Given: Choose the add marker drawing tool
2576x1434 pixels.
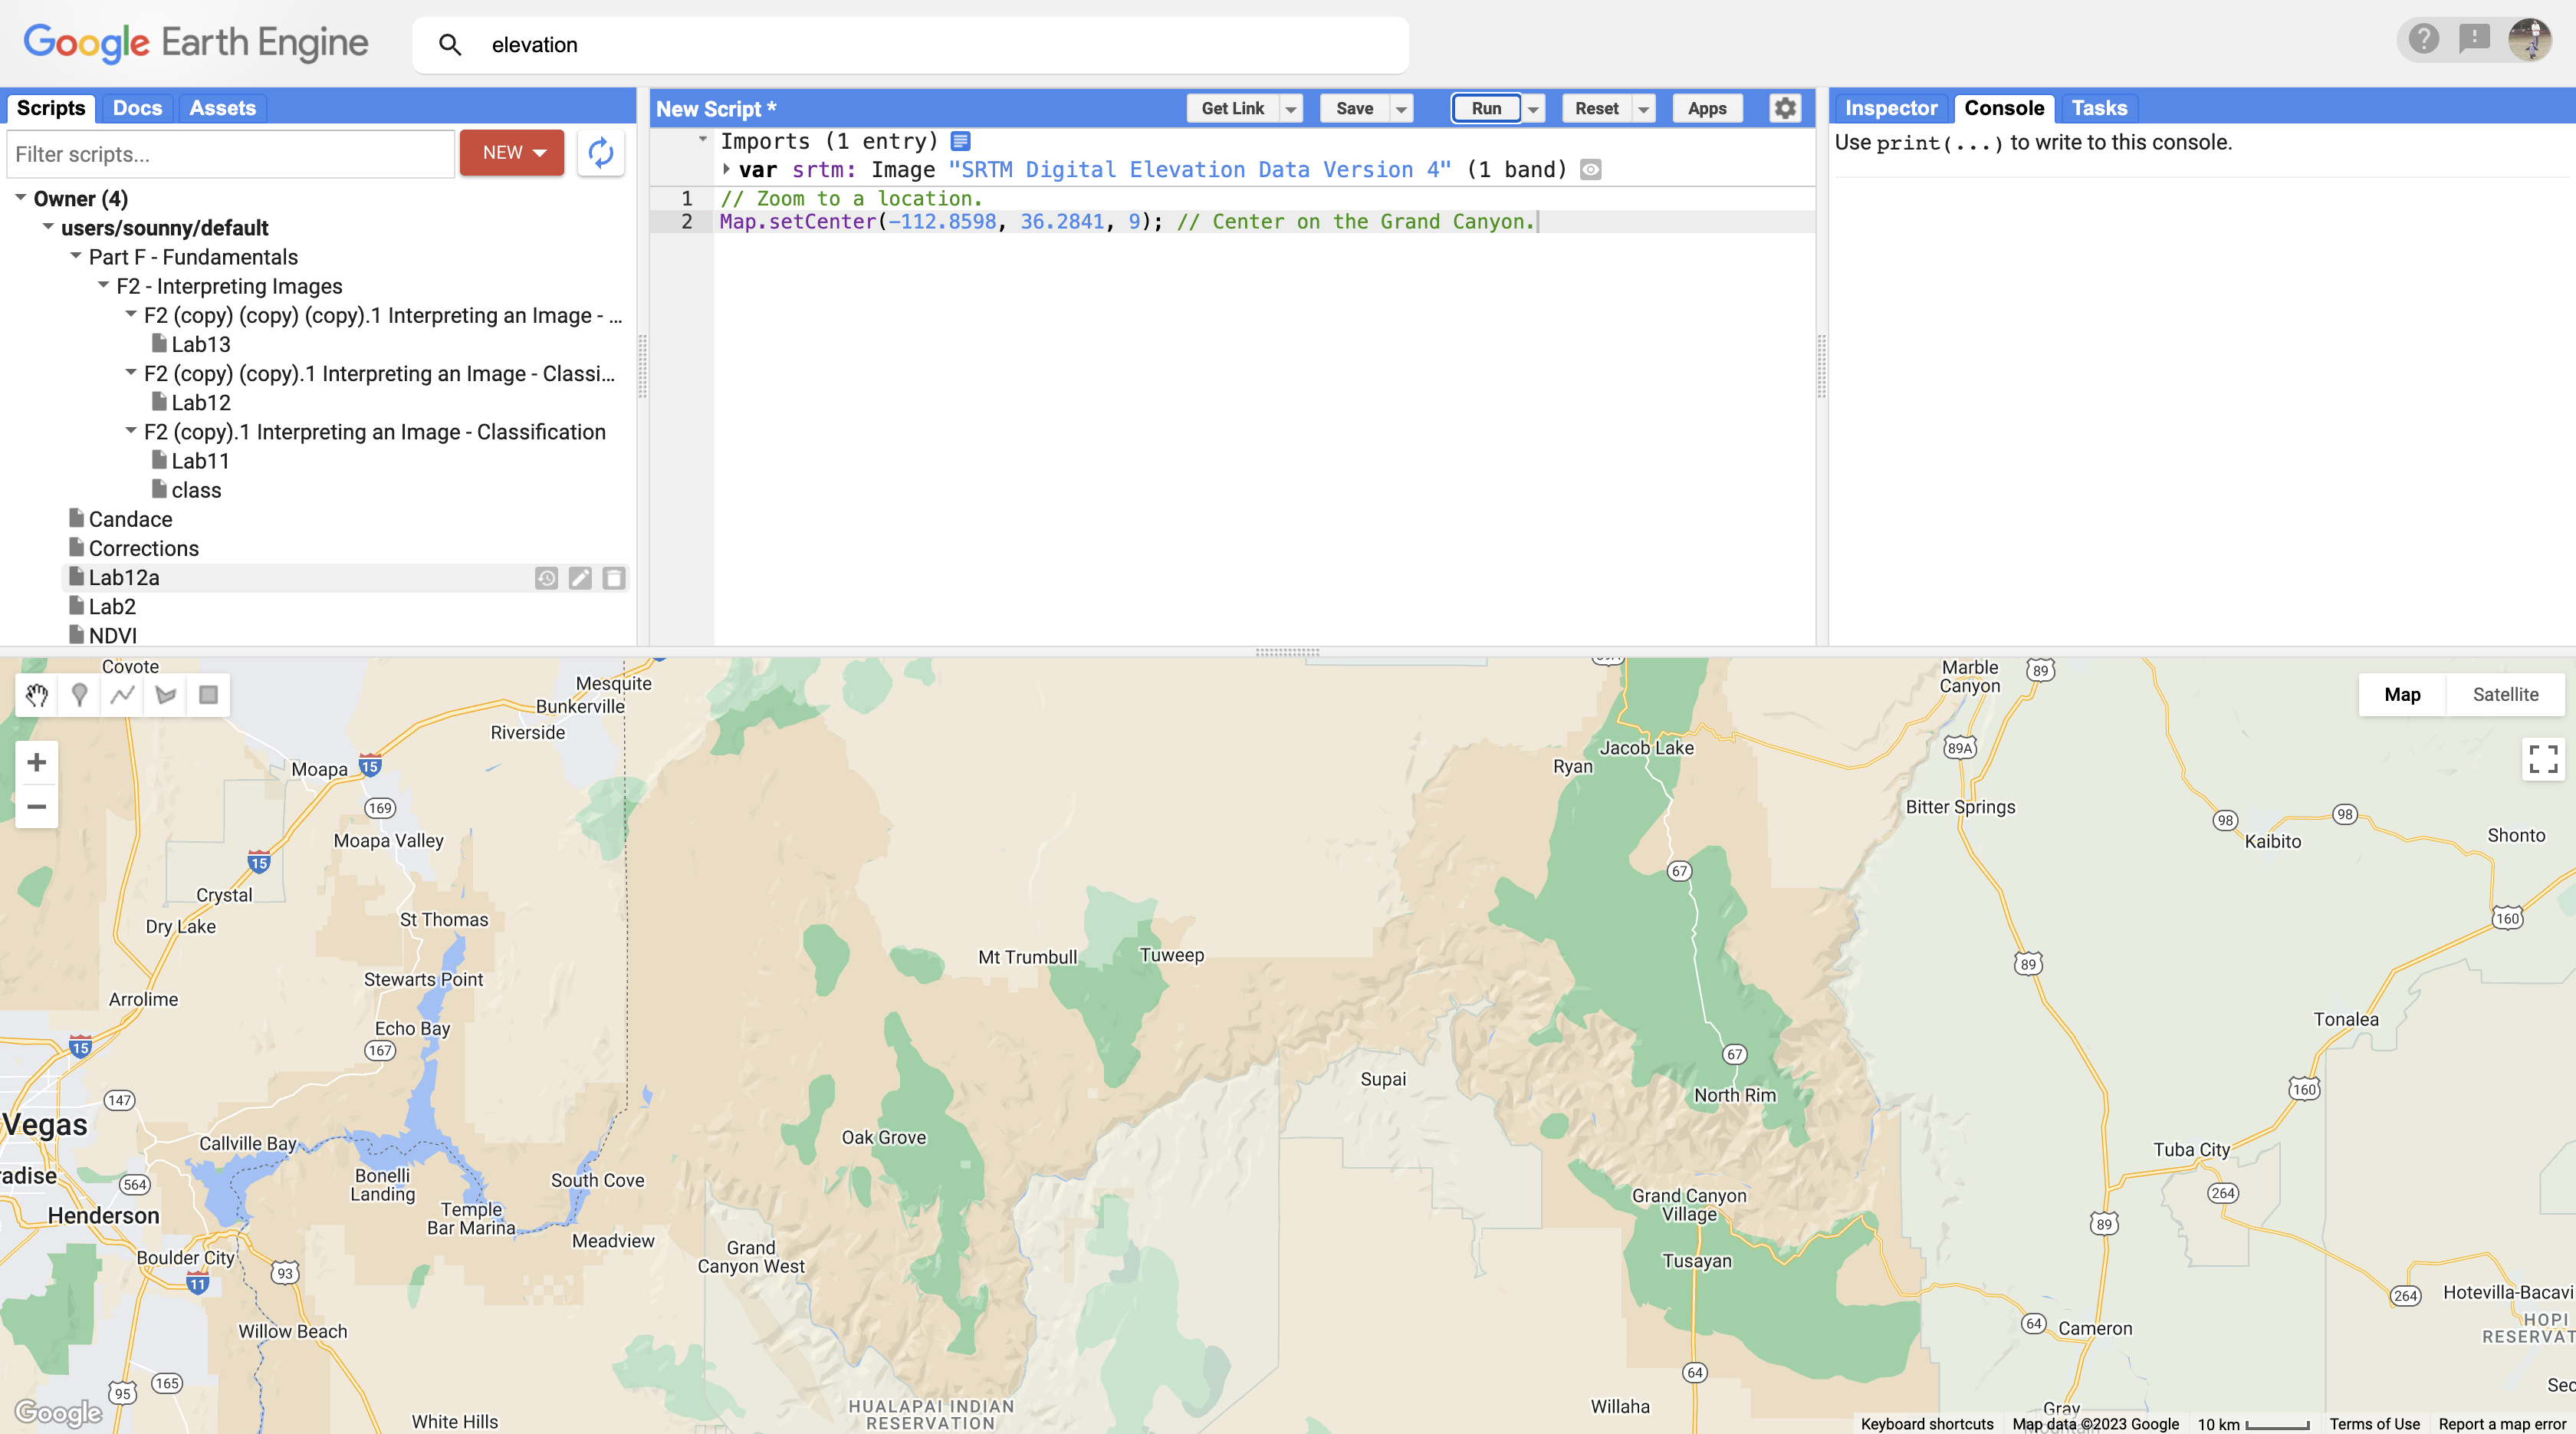Looking at the screenshot, I should [79, 695].
